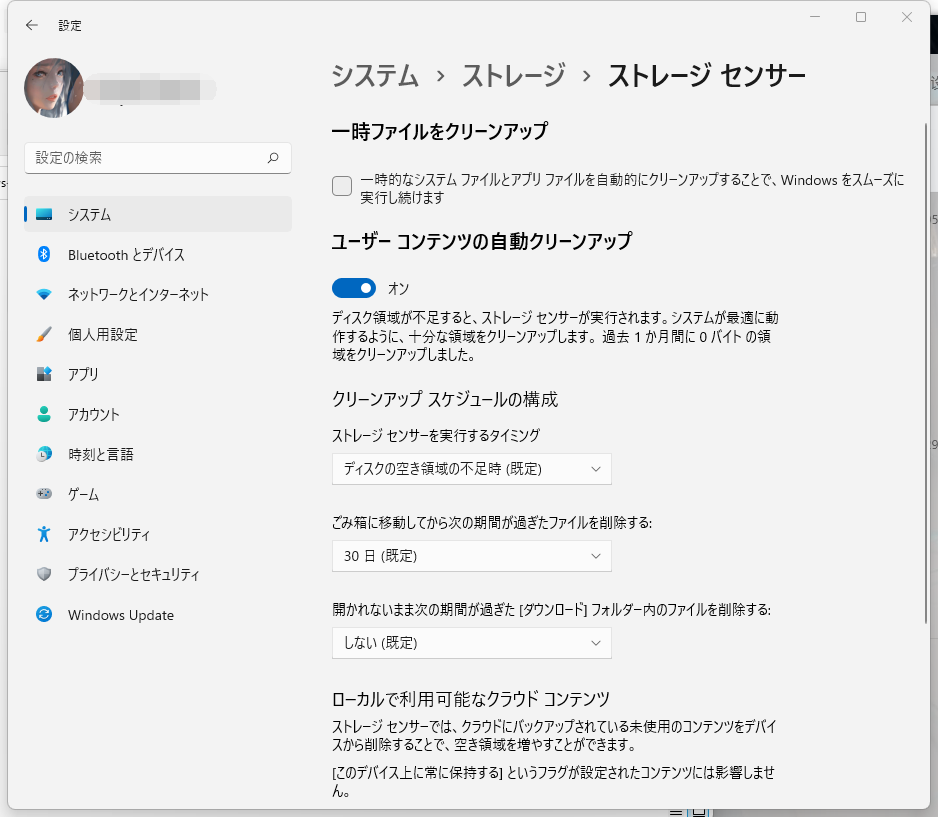Image resolution: width=938 pixels, height=817 pixels.
Task: Open the Downloads folder しない dropdown
Action: 471,643
